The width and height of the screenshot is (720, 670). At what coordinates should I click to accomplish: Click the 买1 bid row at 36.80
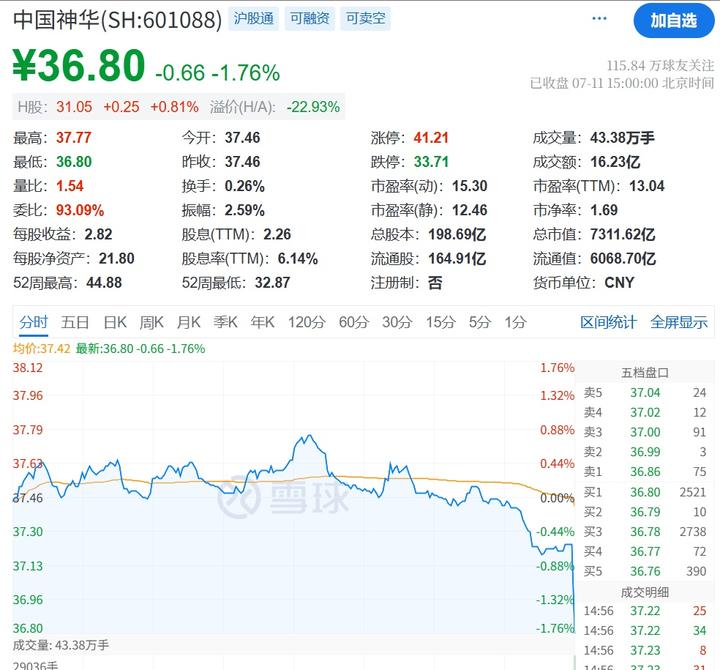pos(645,492)
